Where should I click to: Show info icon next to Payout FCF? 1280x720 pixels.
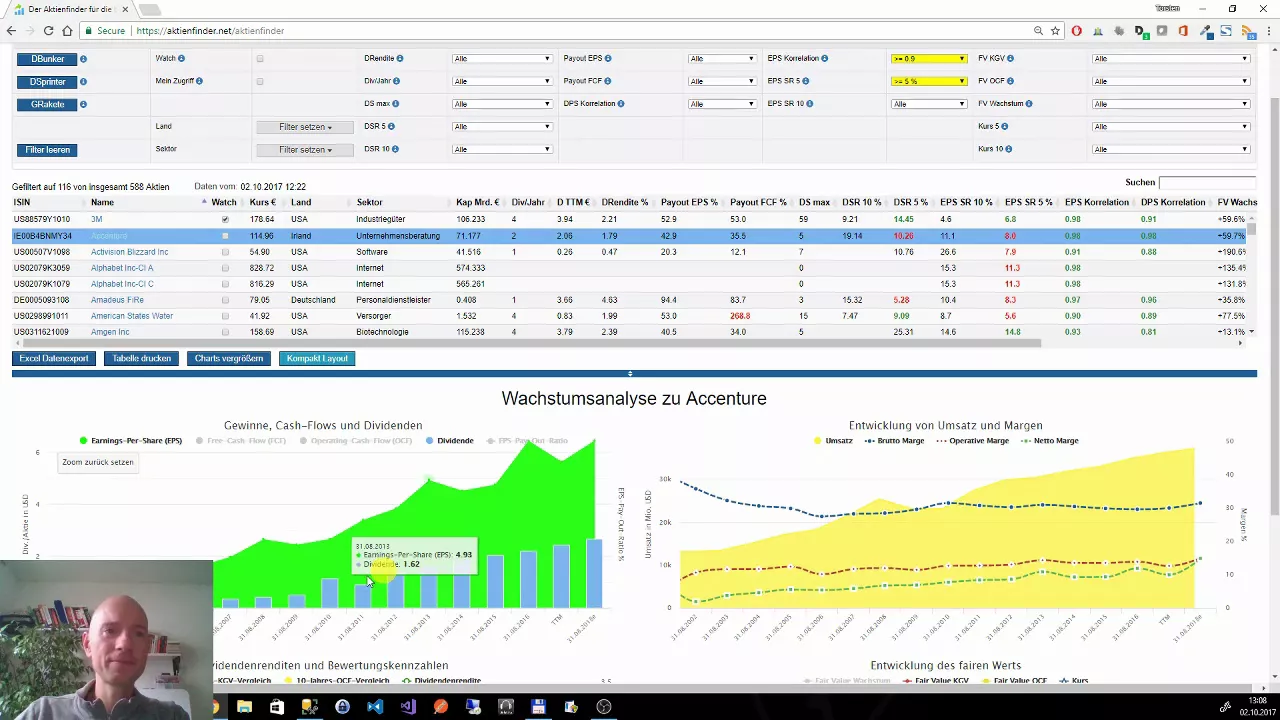(608, 81)
